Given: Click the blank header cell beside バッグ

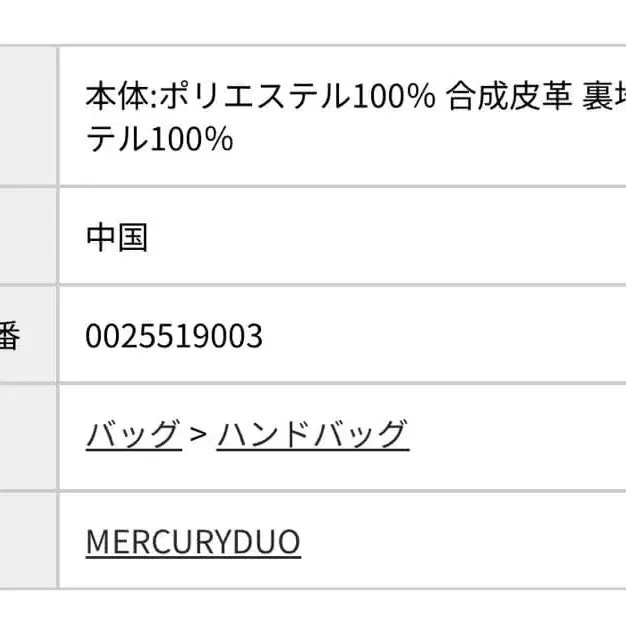Looking at the screenshot, I should [28, 435].
